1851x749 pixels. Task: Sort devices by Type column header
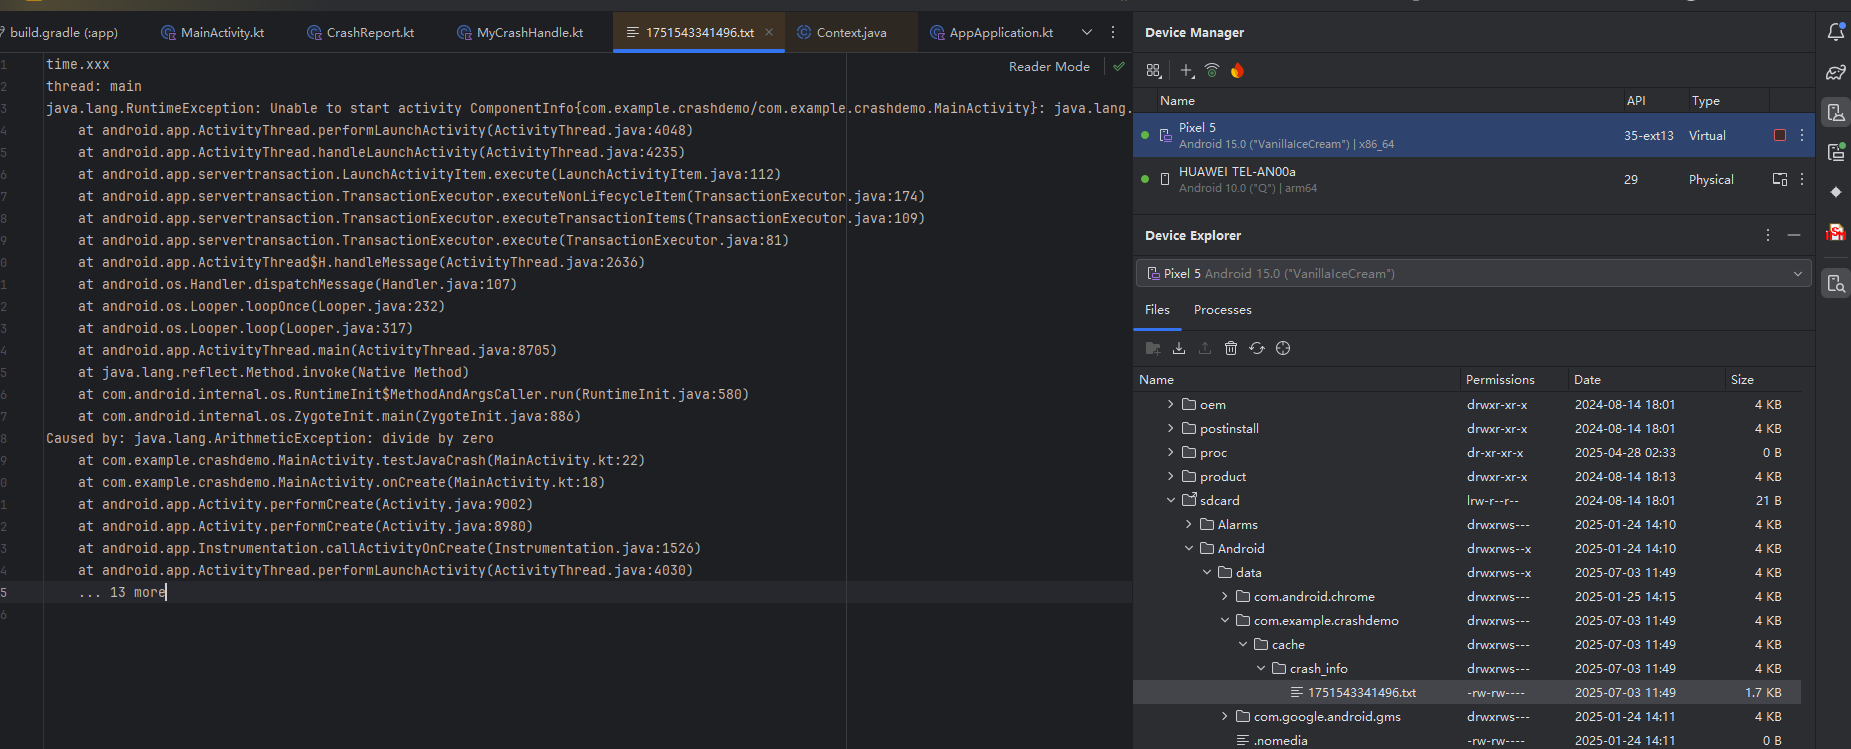tap(1706, 101)
